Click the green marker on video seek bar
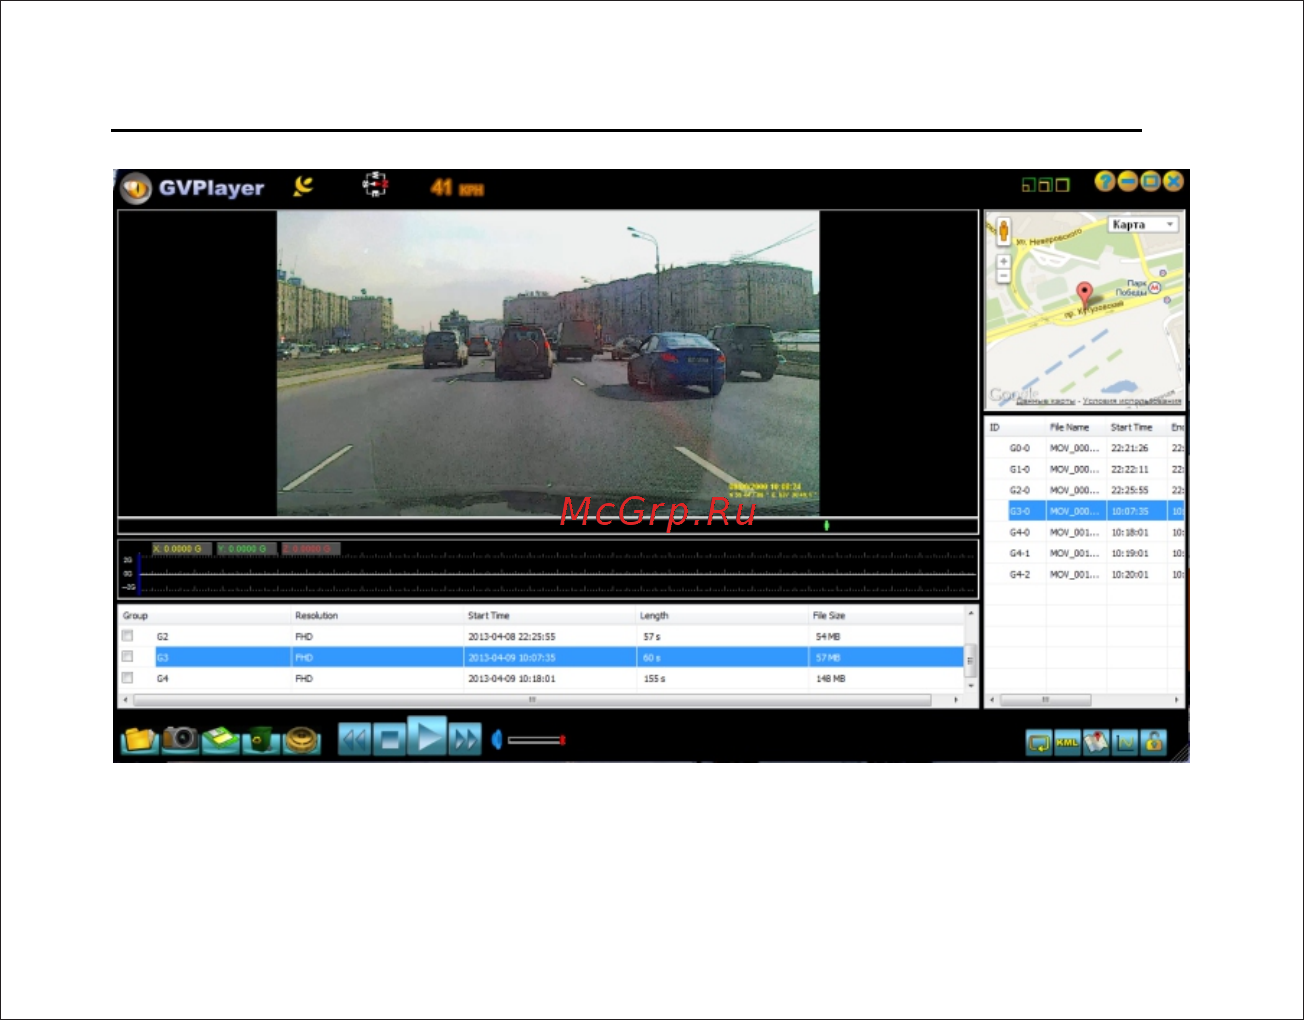Screen dimensions: 1304x1020 [x=826, y=525]
